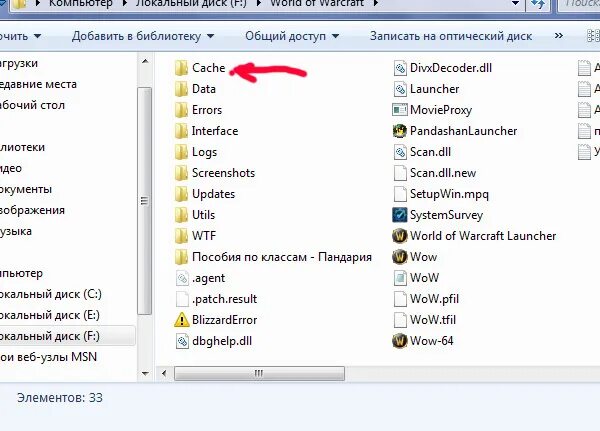Screen dimensions: 600x431
Task: Select Локальный диск (C:) in navigation pane
Action: tap(51, 294)
